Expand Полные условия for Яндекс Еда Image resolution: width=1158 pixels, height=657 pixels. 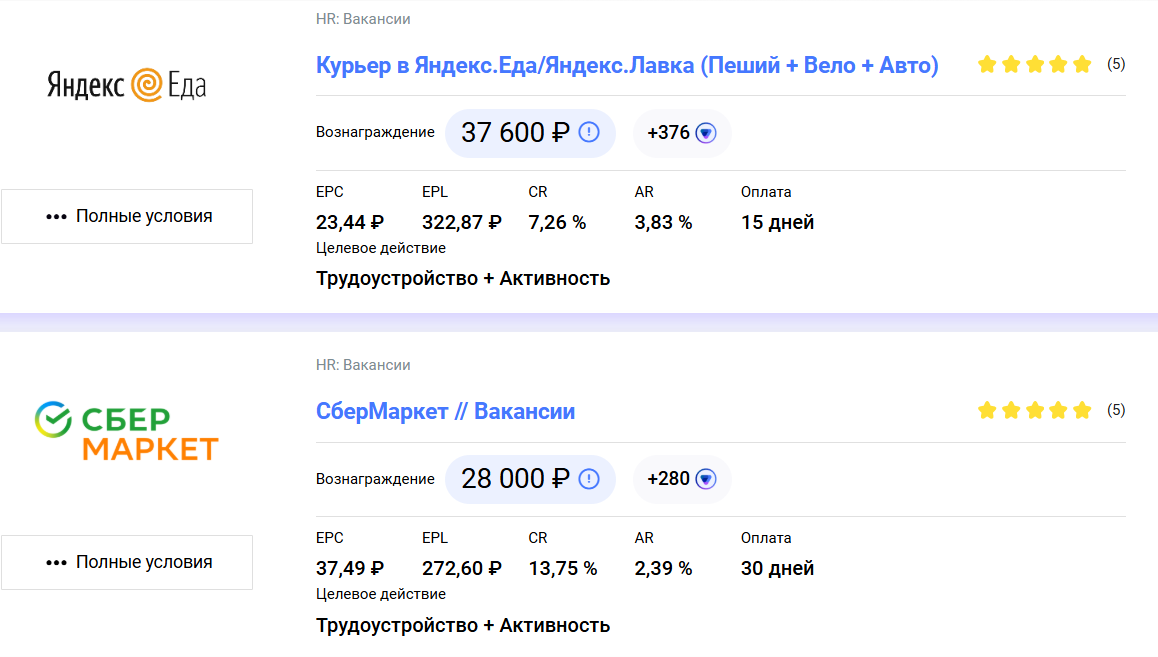pyautogui.click(x=127, y=216)
